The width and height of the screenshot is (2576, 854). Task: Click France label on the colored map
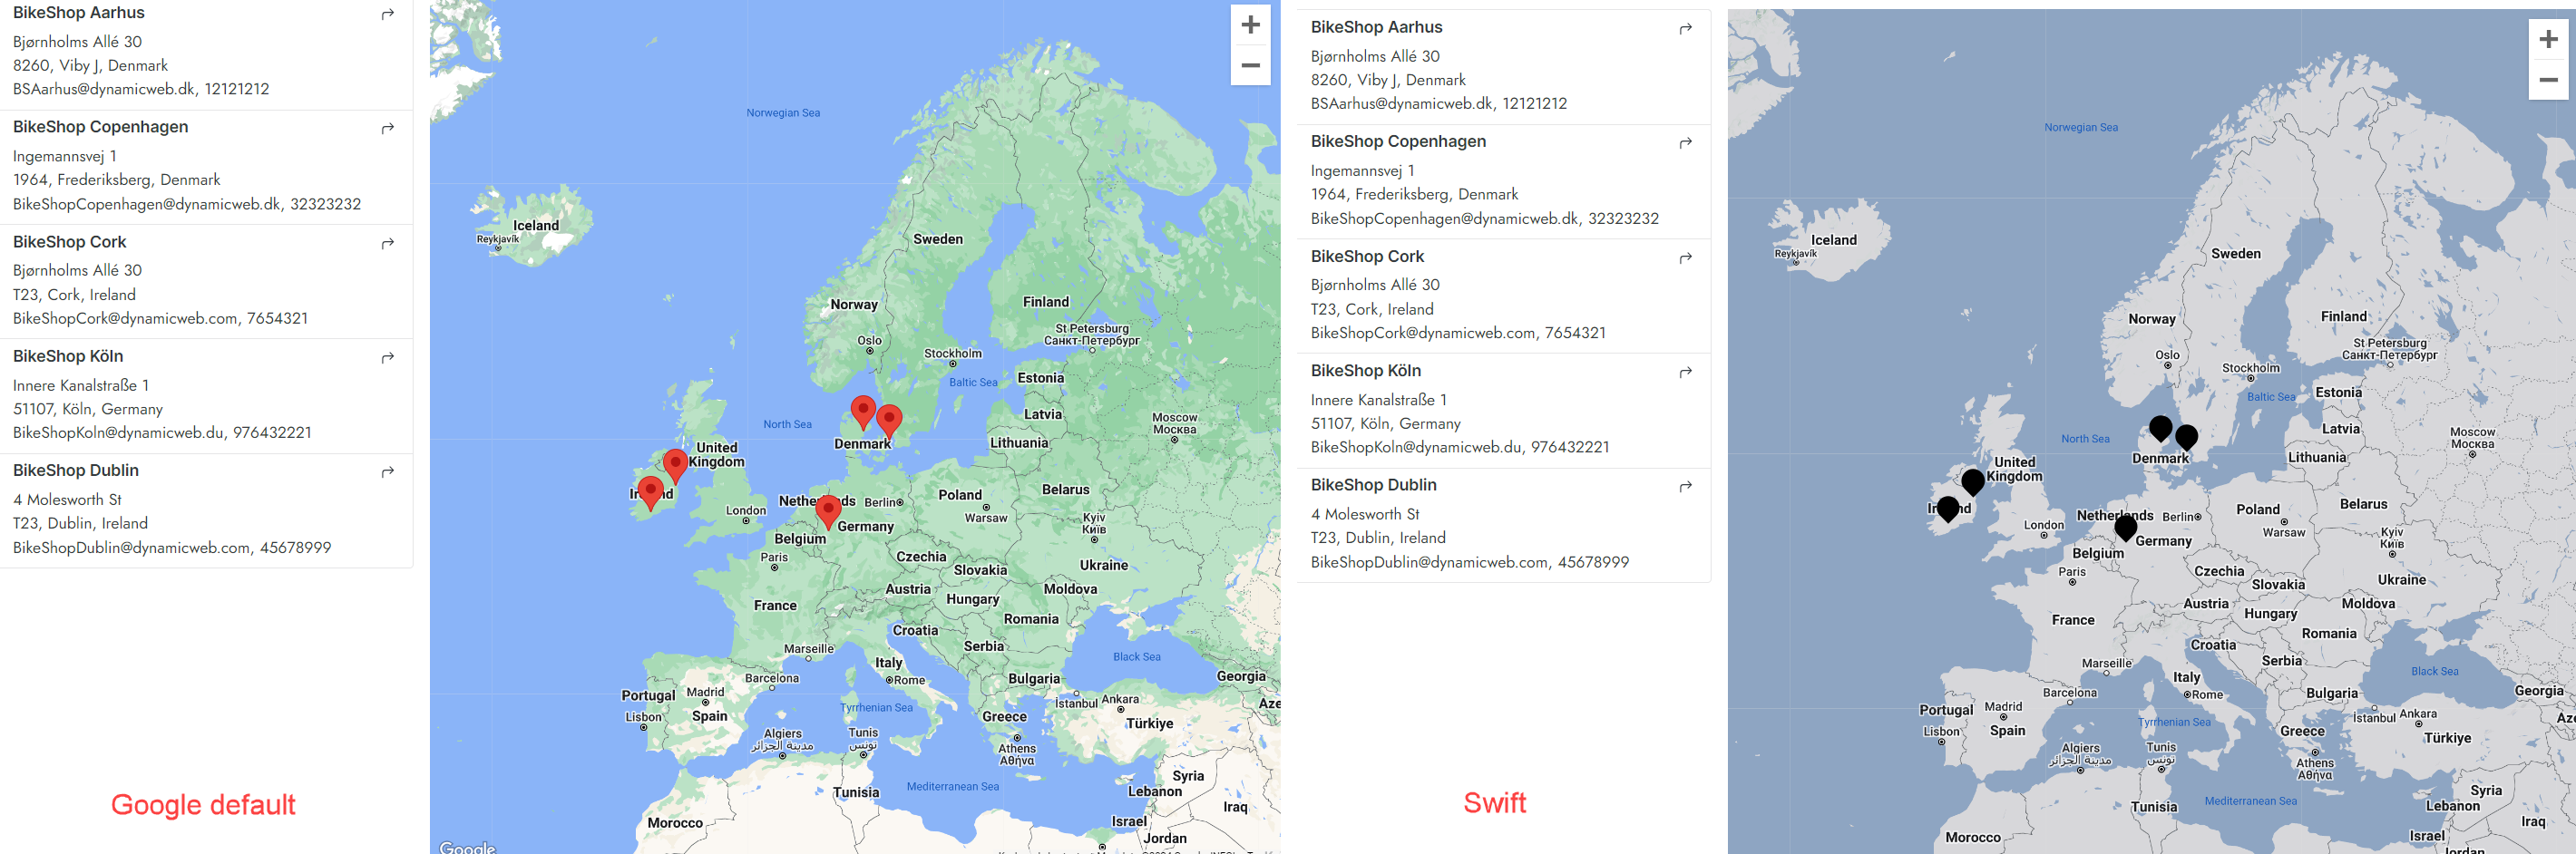click(x=775, y=606)
